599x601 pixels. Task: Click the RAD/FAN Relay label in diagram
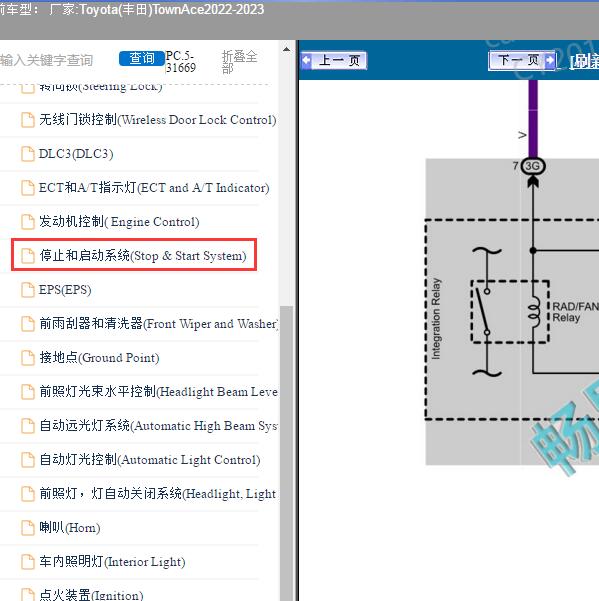[575, 312]
